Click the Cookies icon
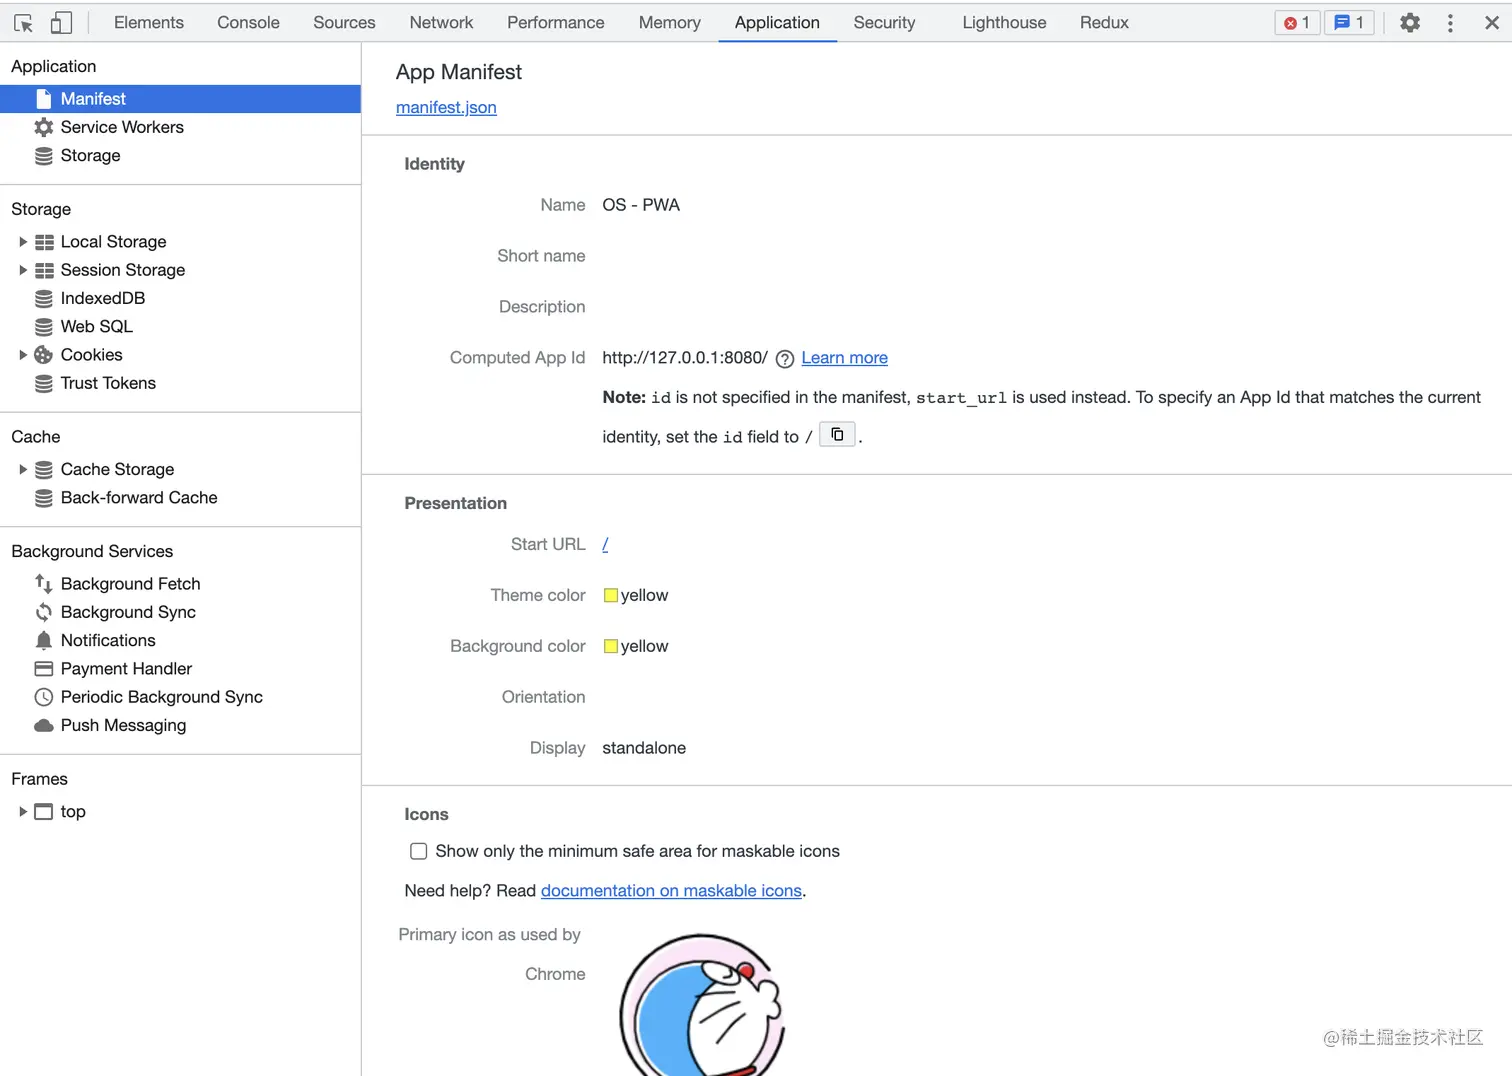Image resolution: width=1512 pixels, height=1076 pixels. coord(44,355)
